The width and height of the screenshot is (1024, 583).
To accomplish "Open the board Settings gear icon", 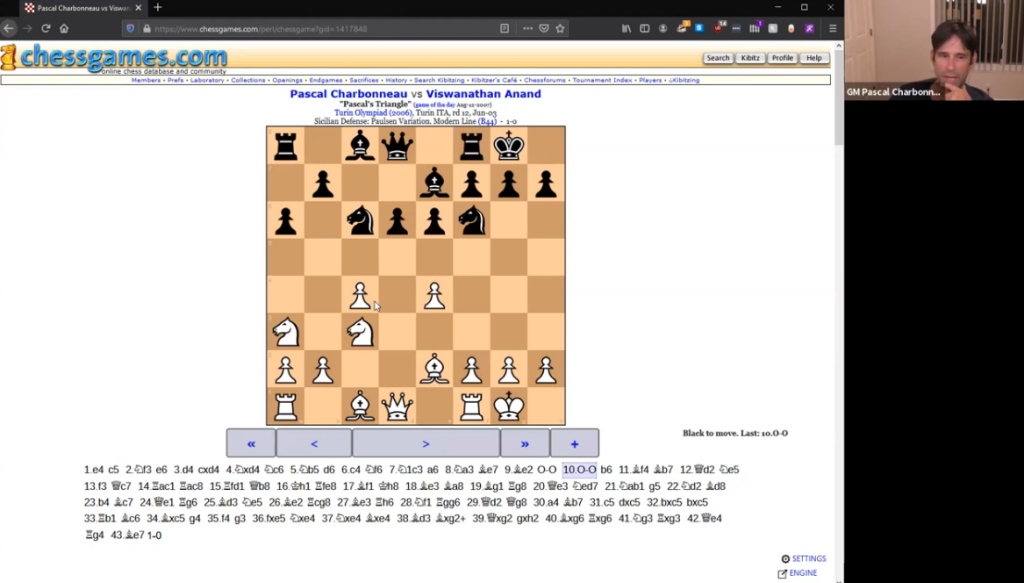I will click(786, 559).
